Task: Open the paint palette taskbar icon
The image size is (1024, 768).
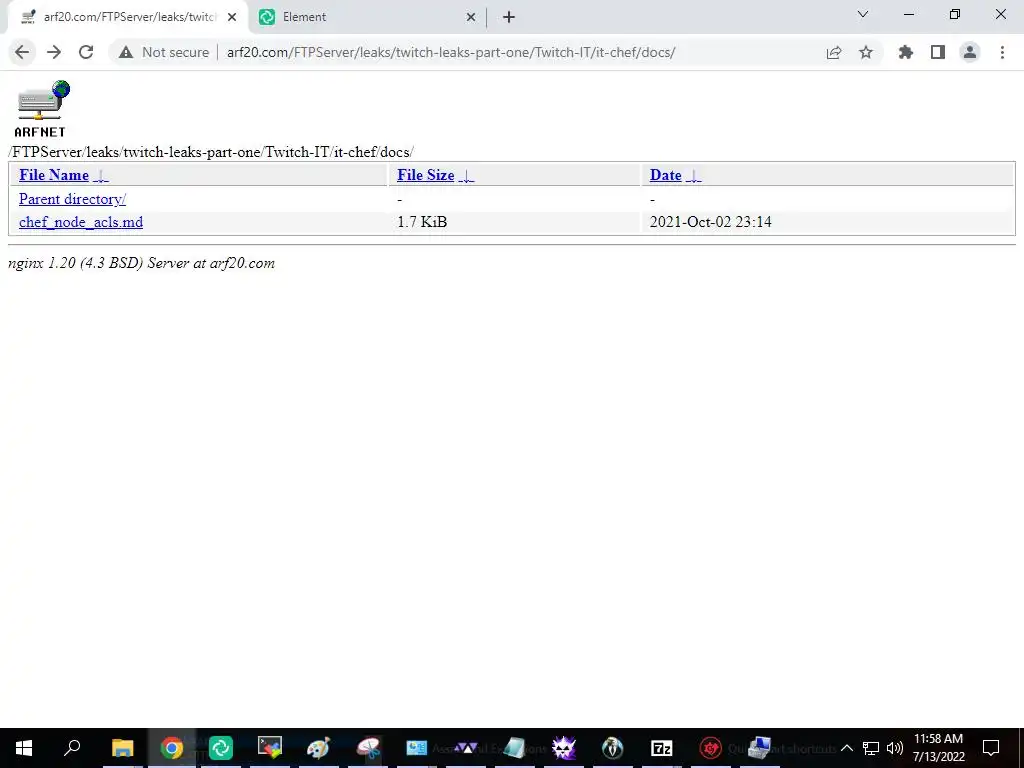Action: pyautogui.click(x=319, y=748)
